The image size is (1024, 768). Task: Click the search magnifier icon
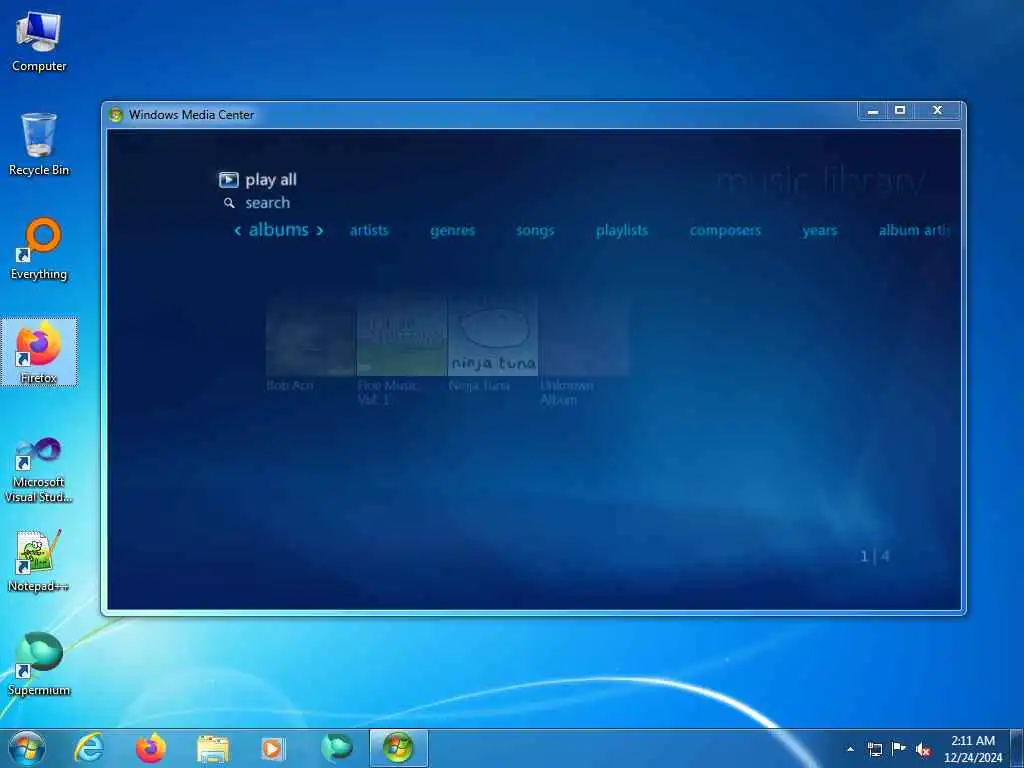229,203
